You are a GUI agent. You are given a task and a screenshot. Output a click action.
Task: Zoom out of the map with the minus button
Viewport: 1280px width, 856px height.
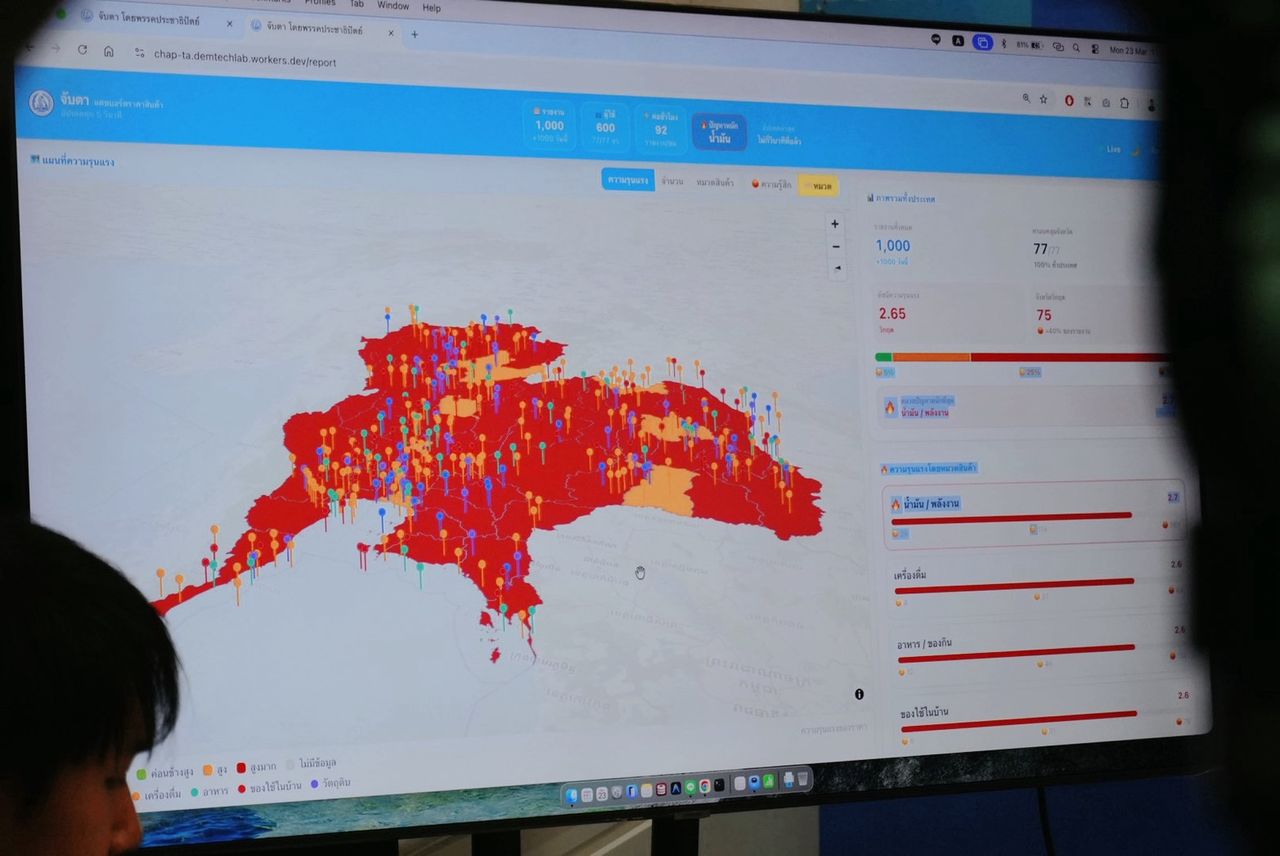pos(836,247)
